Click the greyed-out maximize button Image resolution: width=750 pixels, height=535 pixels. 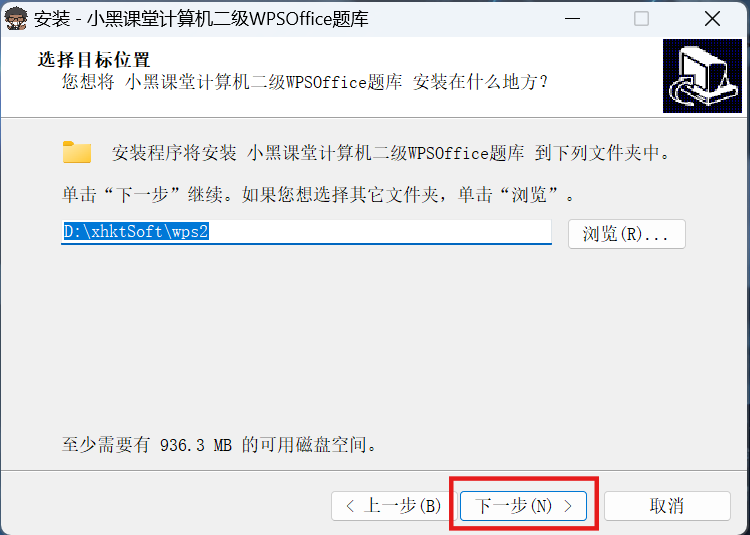[x=641, y=19]
